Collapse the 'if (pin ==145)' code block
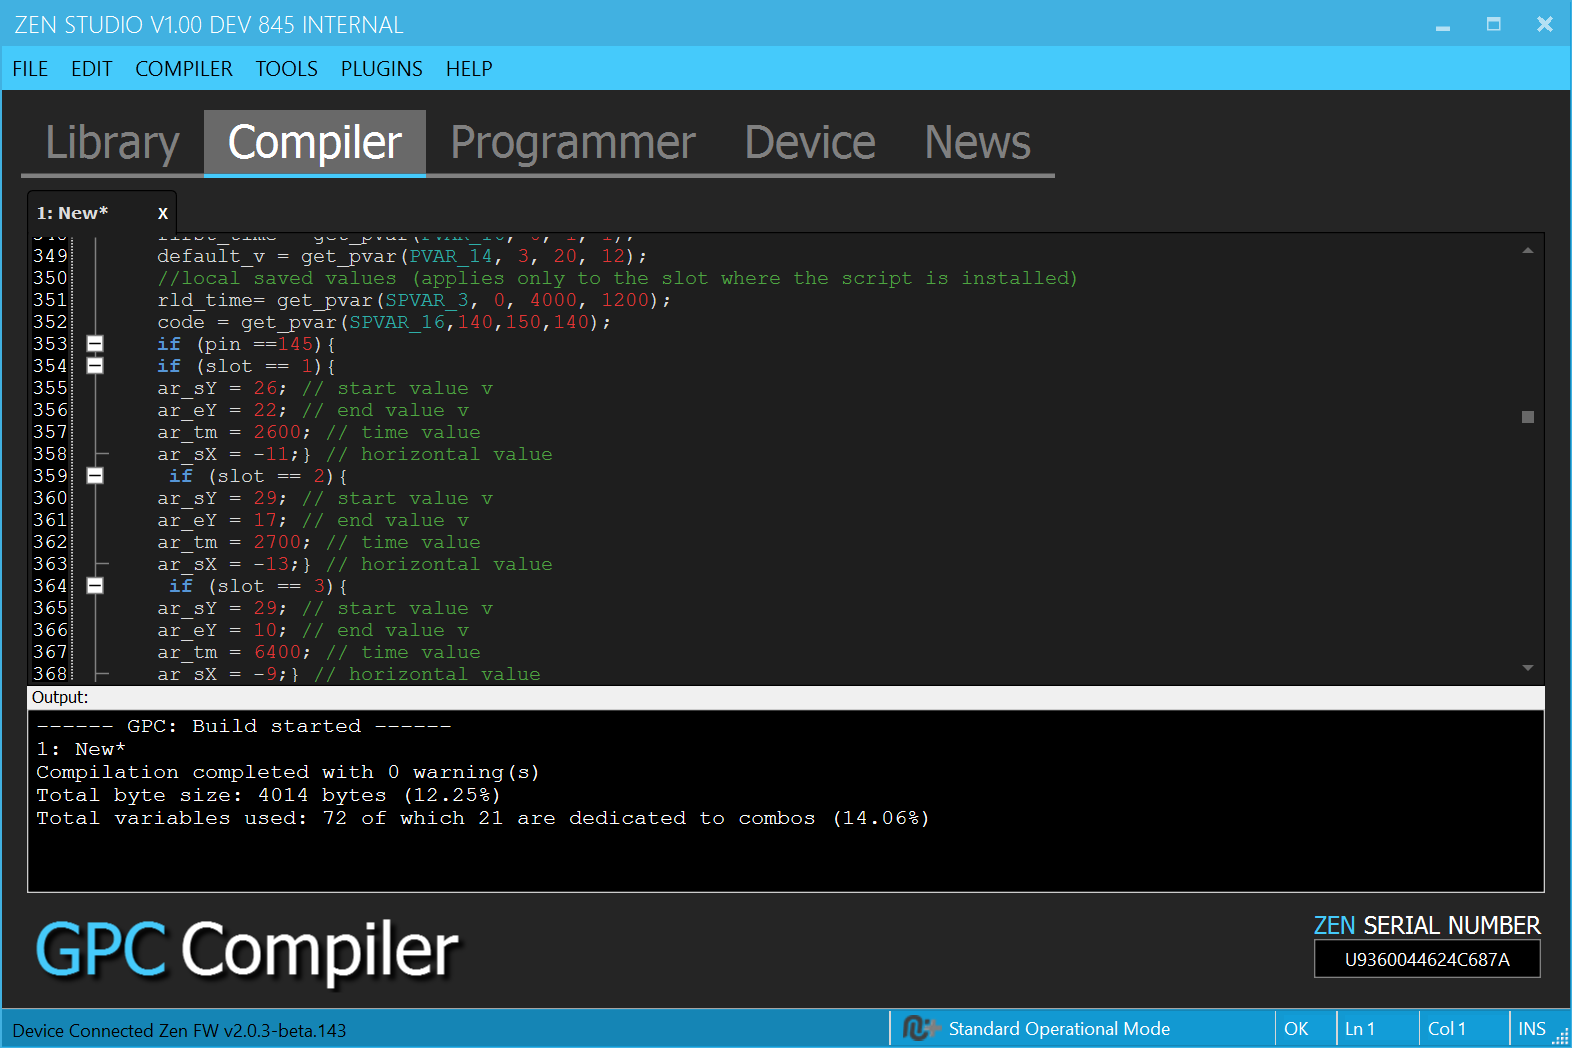The height and width of the screenshot is (1048, 1572). click(x=95, y=344)
